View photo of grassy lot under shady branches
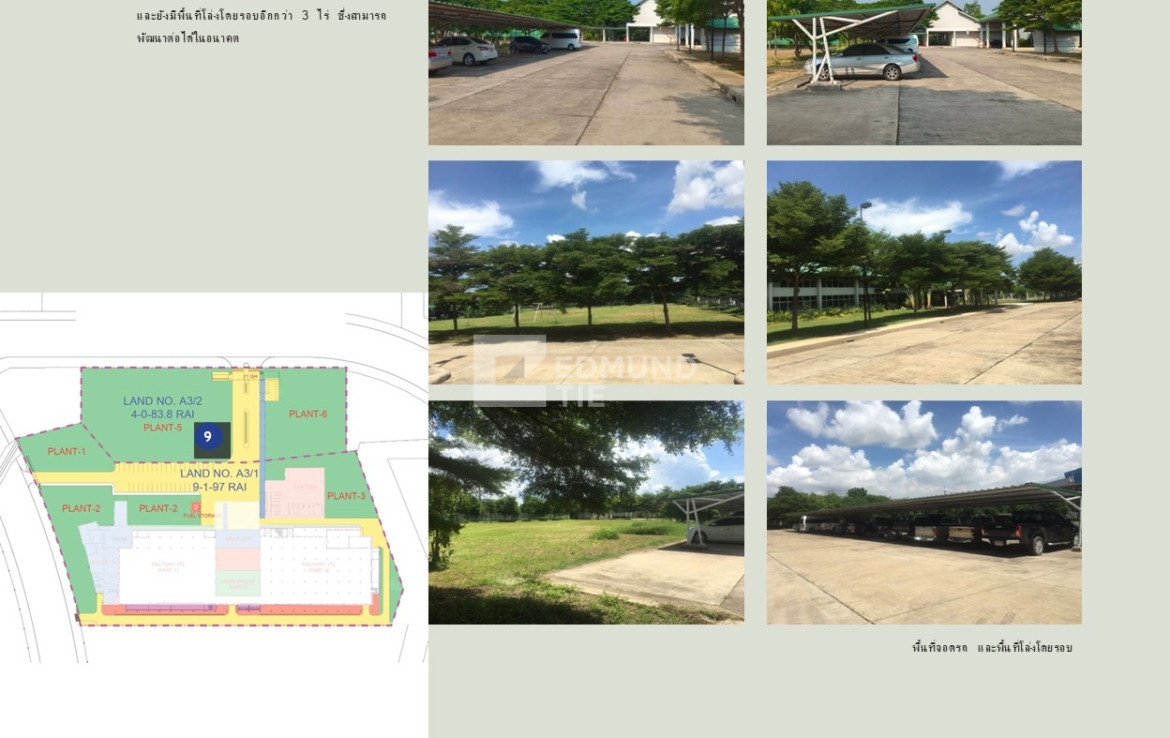The height and width of the screenshot is (738, 1170). pyautogui.click(x=585, y=513)
